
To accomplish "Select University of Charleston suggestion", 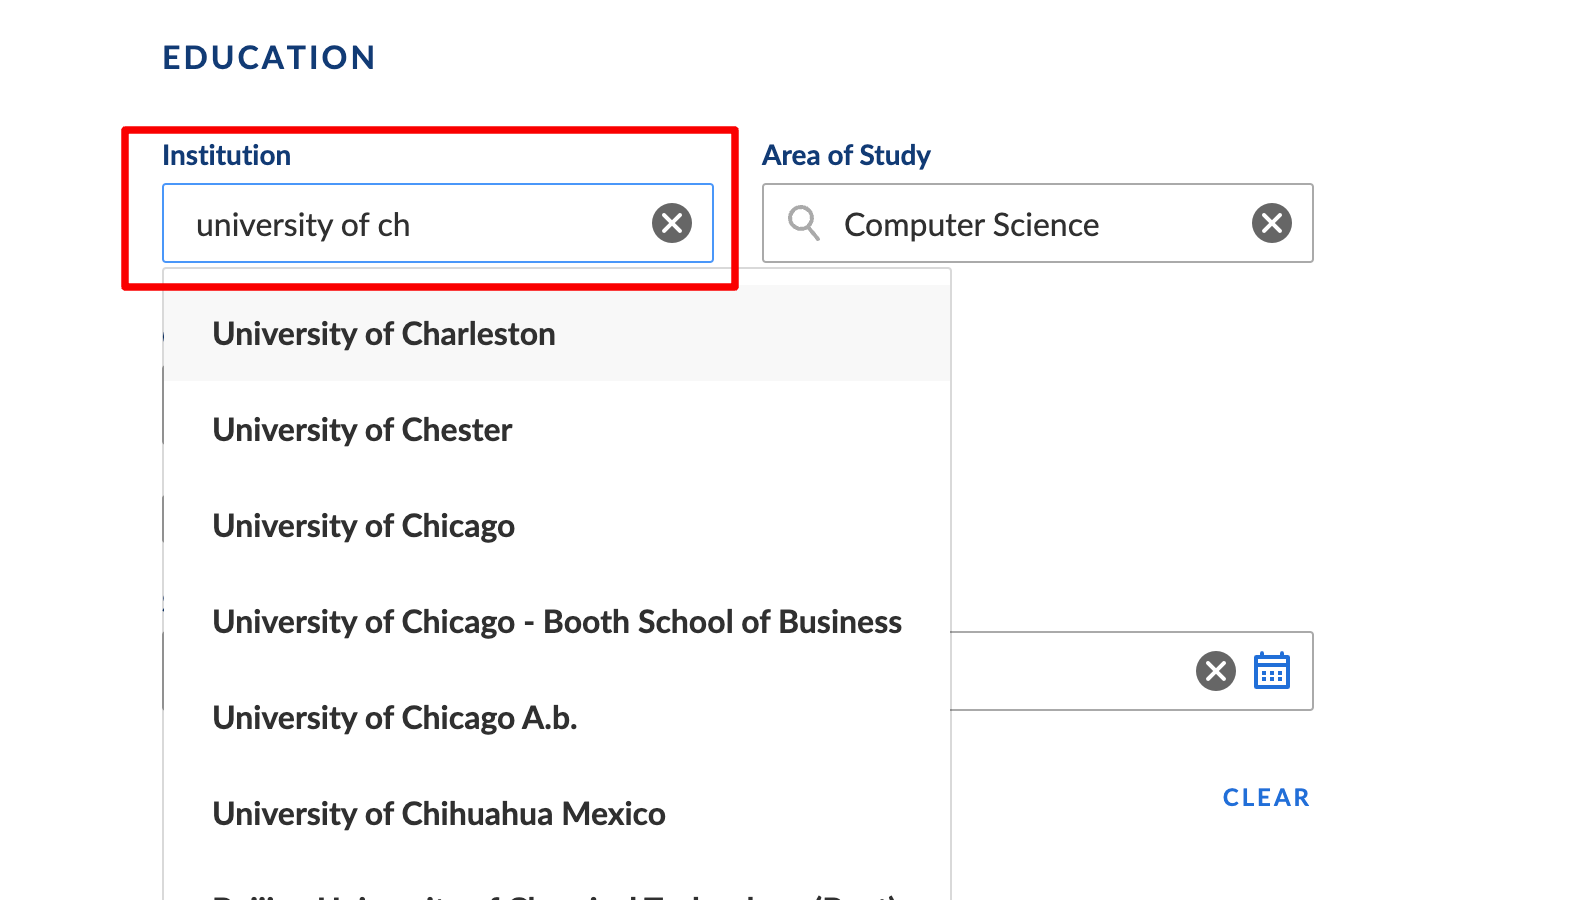I will 384,334.
